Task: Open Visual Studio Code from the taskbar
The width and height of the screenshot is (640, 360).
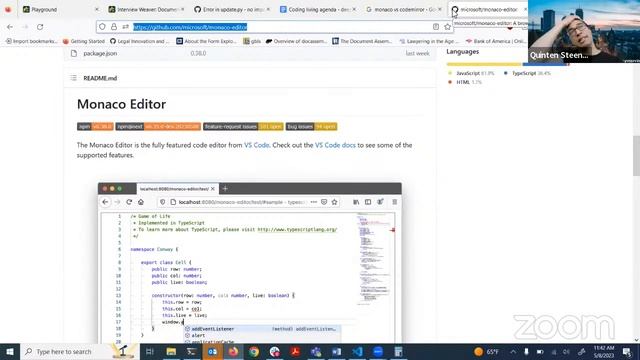Action: (x=358, y=351)
